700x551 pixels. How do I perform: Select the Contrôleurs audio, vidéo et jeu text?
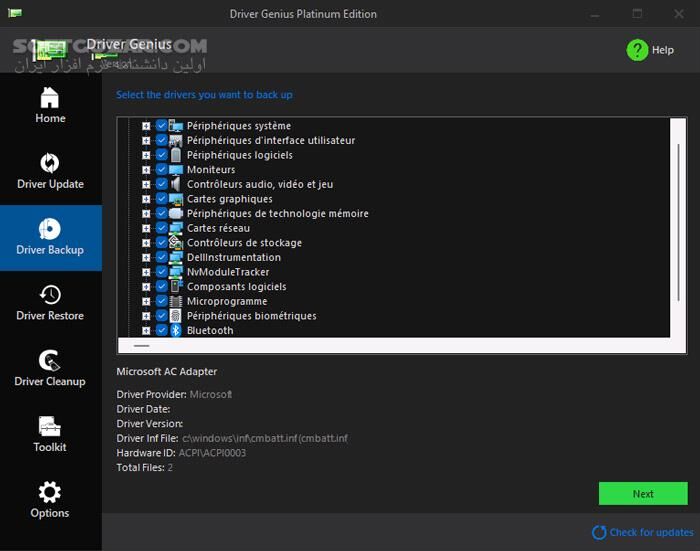260,184
